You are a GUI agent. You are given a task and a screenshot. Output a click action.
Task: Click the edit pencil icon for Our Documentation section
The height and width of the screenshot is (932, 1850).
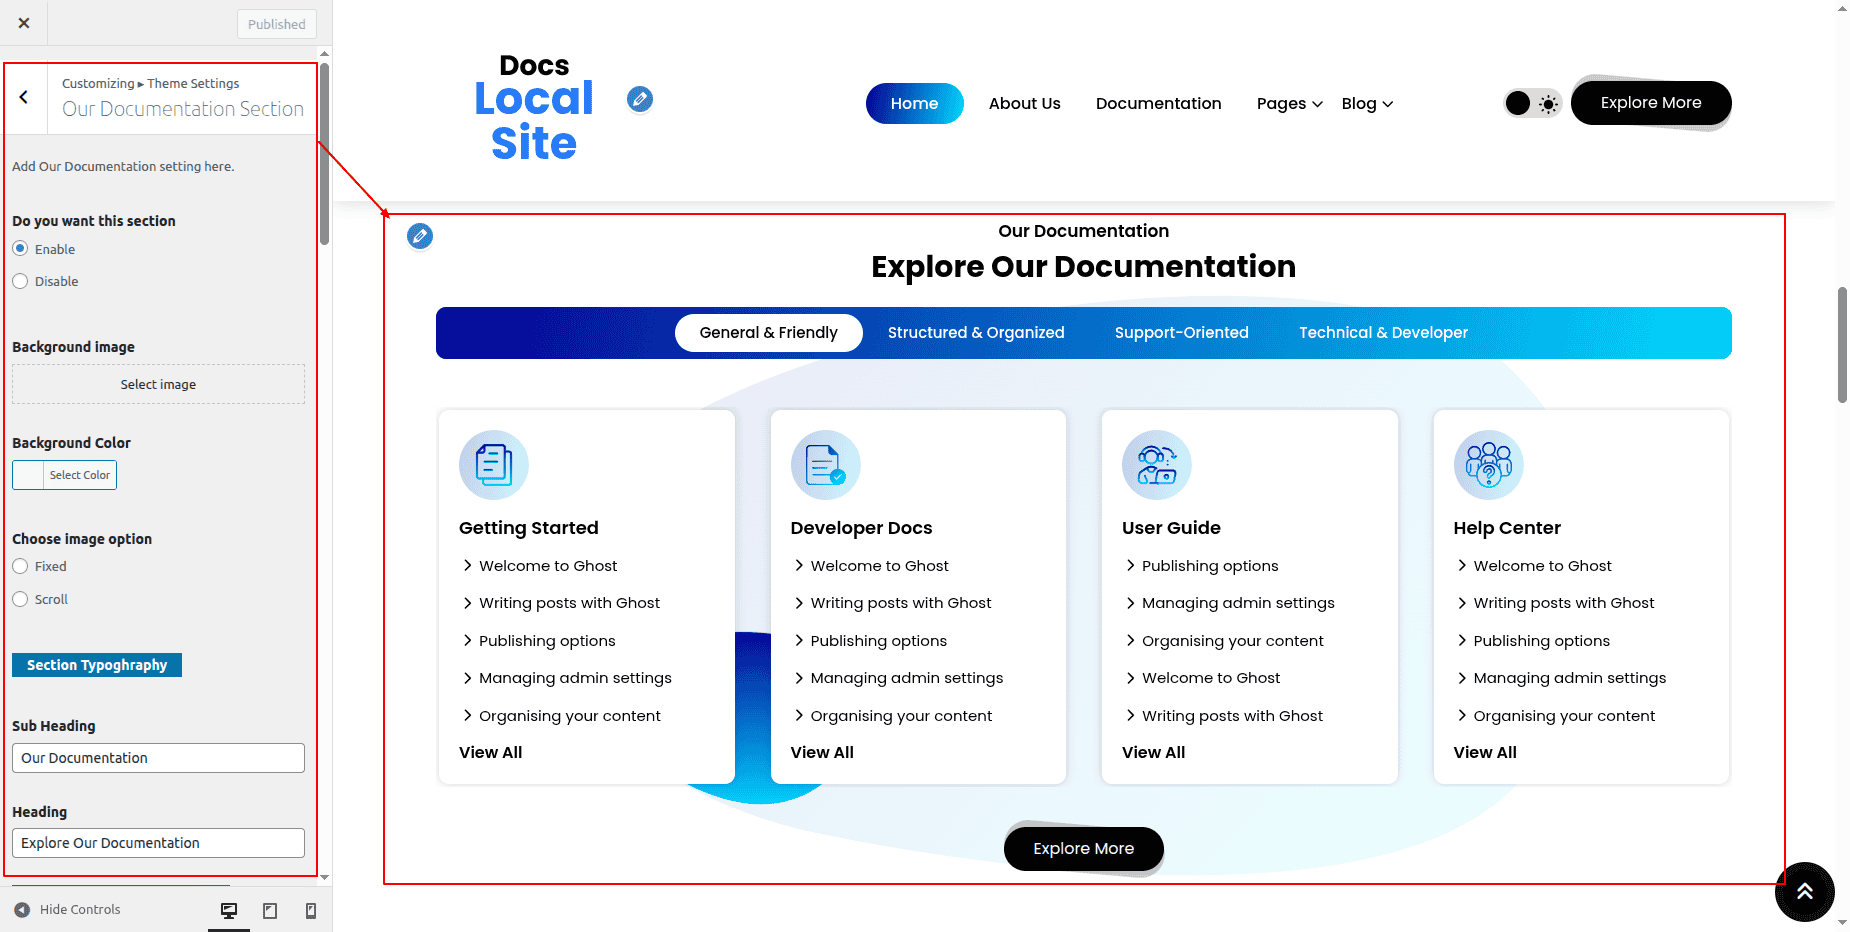[x=420, y=236]
